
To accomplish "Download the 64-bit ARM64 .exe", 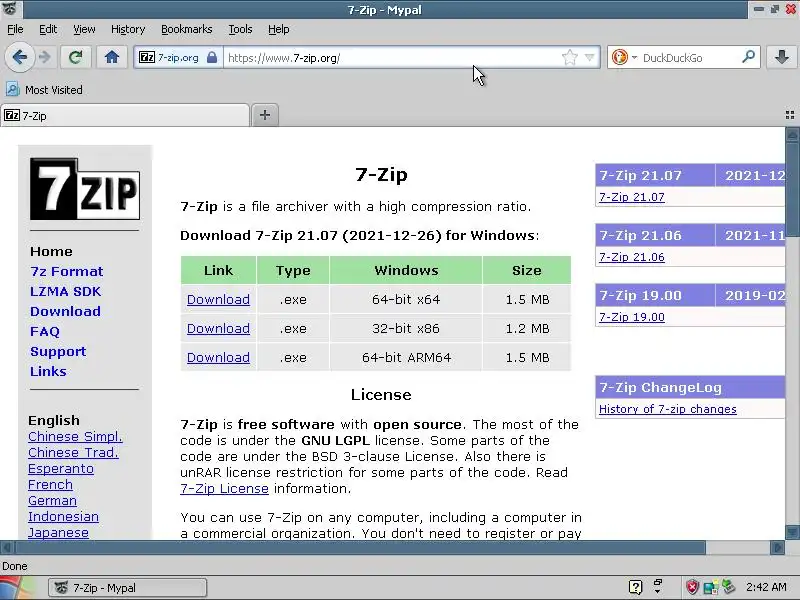I will pyautogui.click(x=218, y=358).
